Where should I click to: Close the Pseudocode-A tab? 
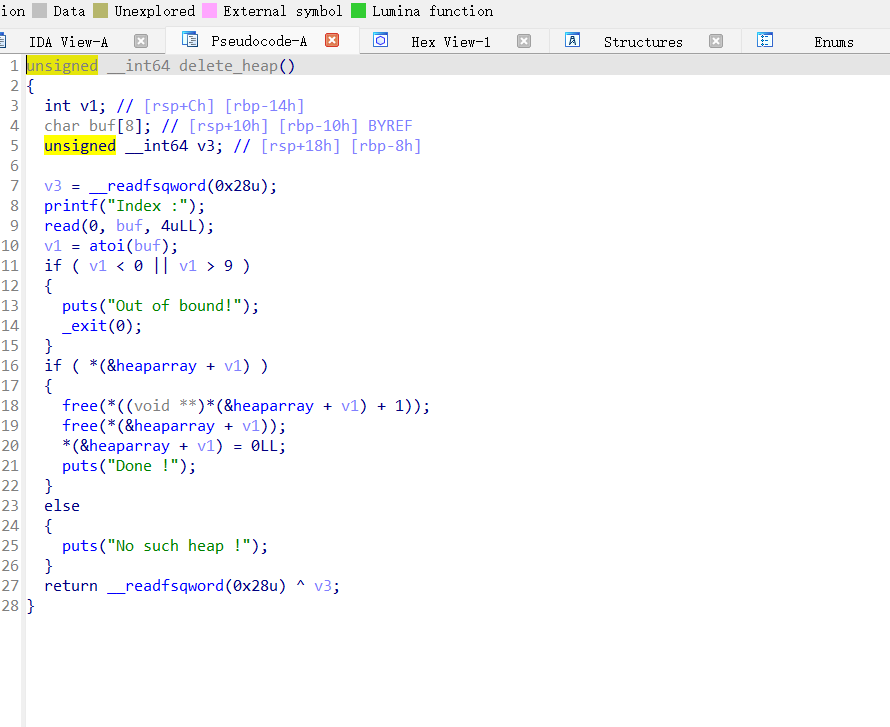pos(332,40)
